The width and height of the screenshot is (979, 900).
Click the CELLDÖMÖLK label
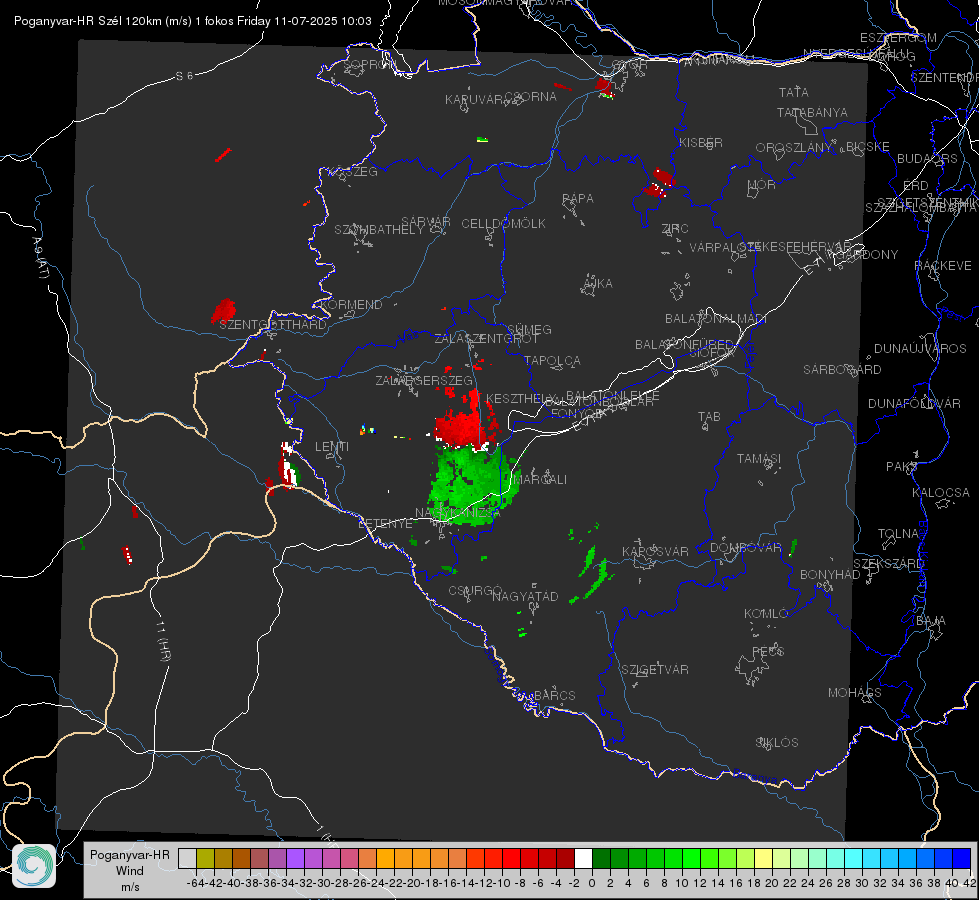[x=504, y=224]
